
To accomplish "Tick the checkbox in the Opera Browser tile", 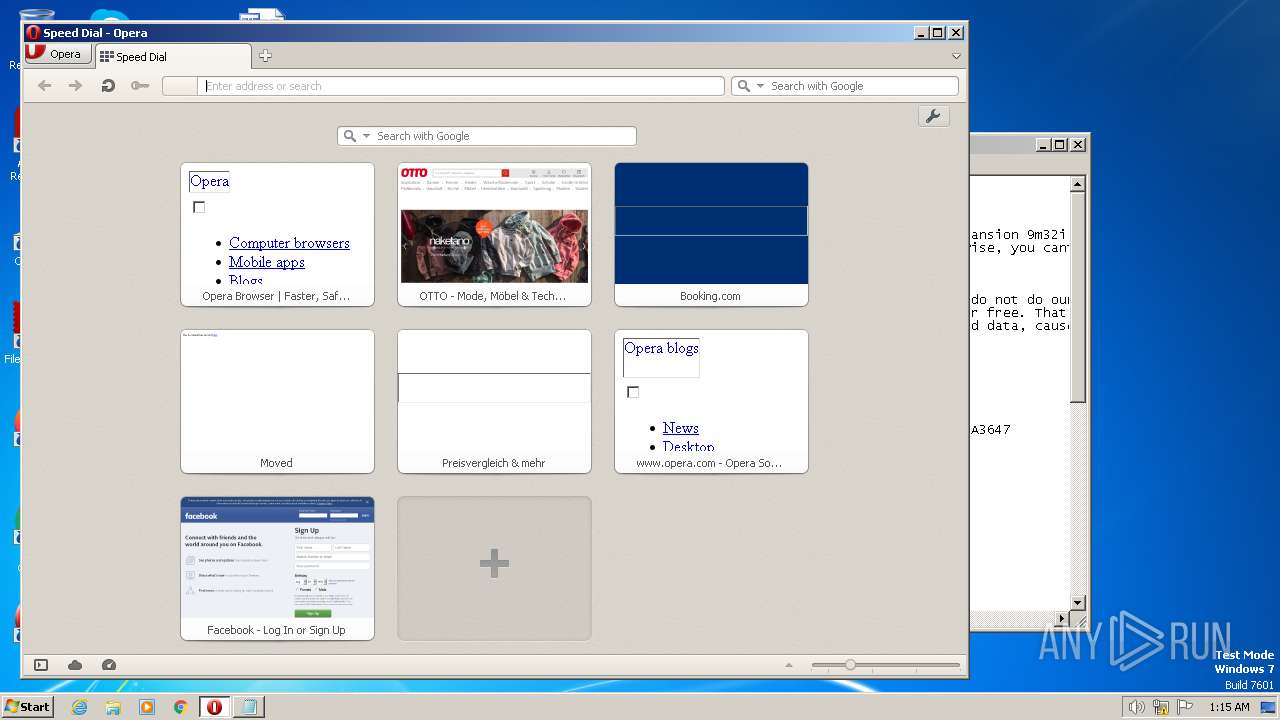I will click(x=199, y=207).
